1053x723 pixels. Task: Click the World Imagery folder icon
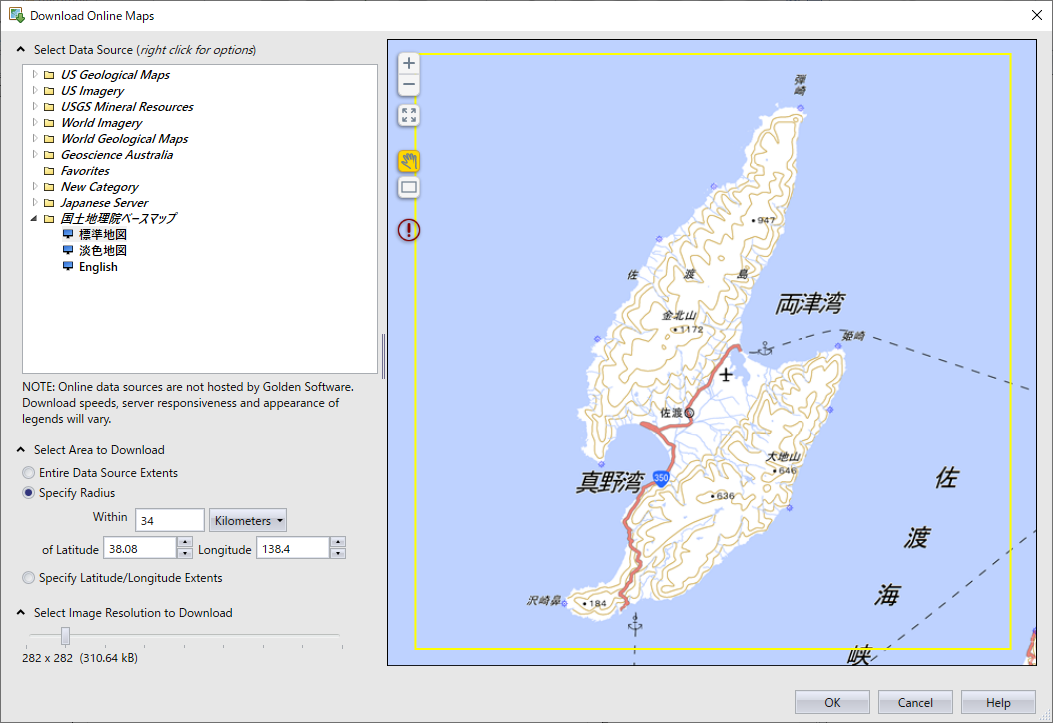point(49,123)
